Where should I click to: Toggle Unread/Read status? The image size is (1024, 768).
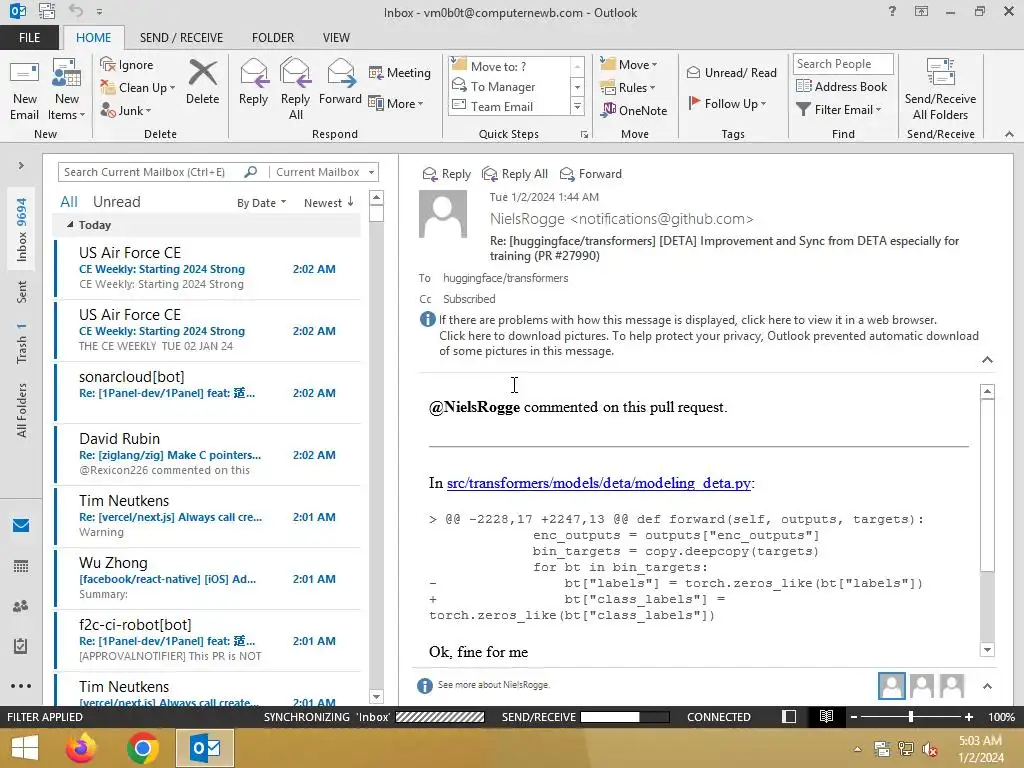731,72
